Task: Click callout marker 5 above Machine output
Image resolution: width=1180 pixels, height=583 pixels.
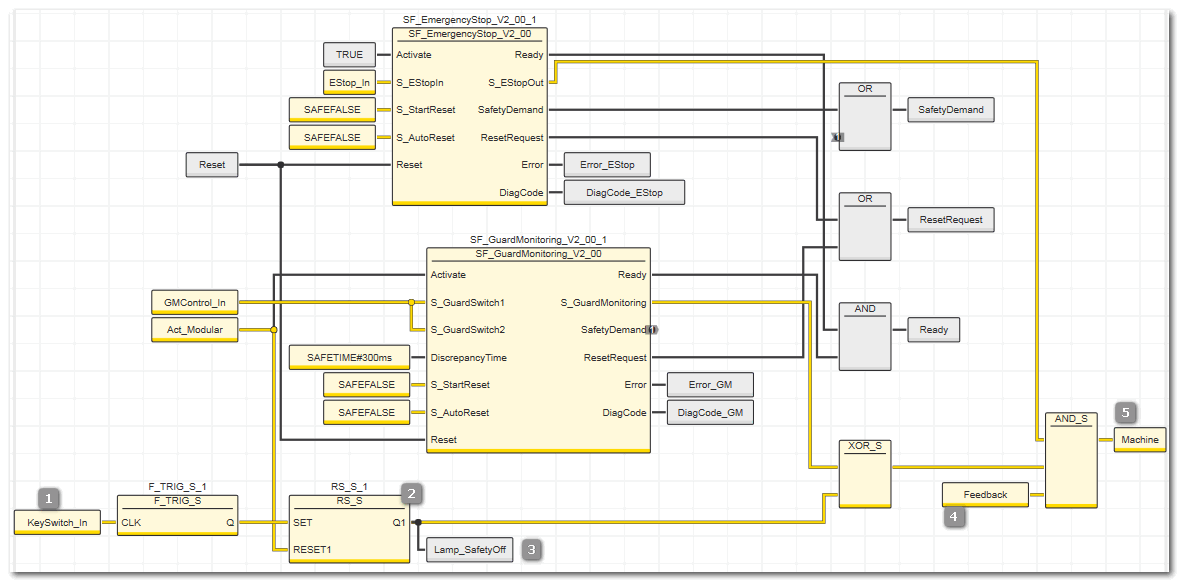Action: click(x=1126, y=412)
